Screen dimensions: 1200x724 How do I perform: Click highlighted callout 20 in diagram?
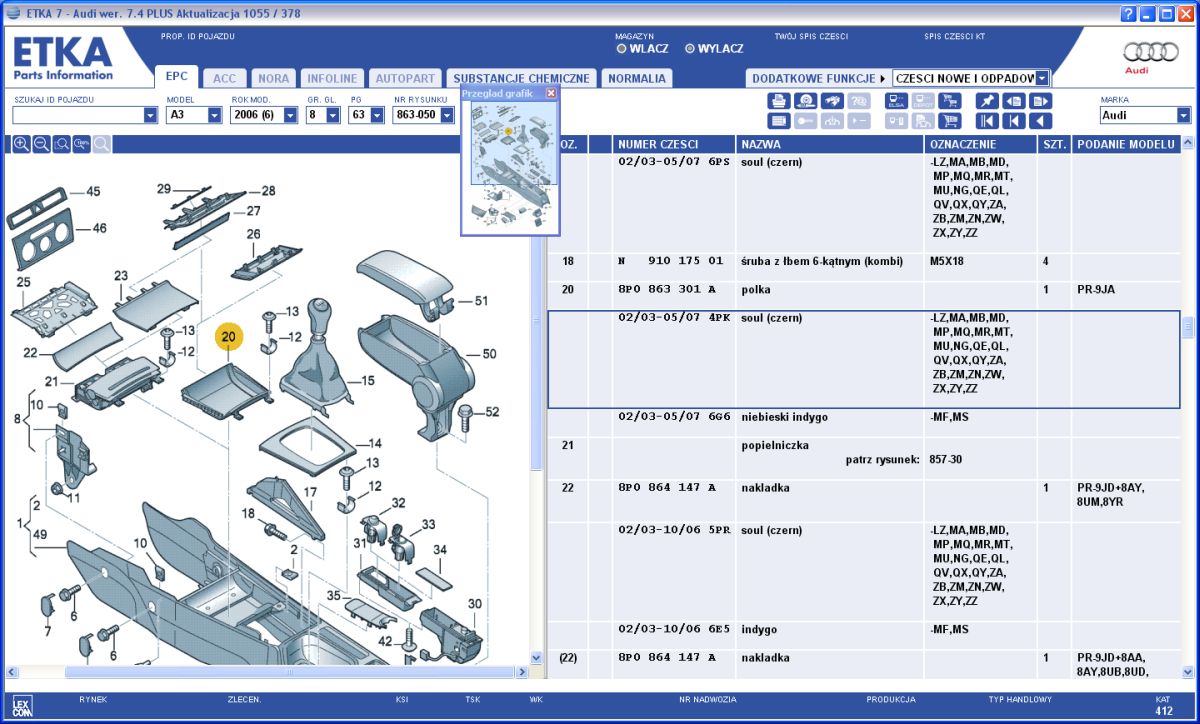pos(228,338)
